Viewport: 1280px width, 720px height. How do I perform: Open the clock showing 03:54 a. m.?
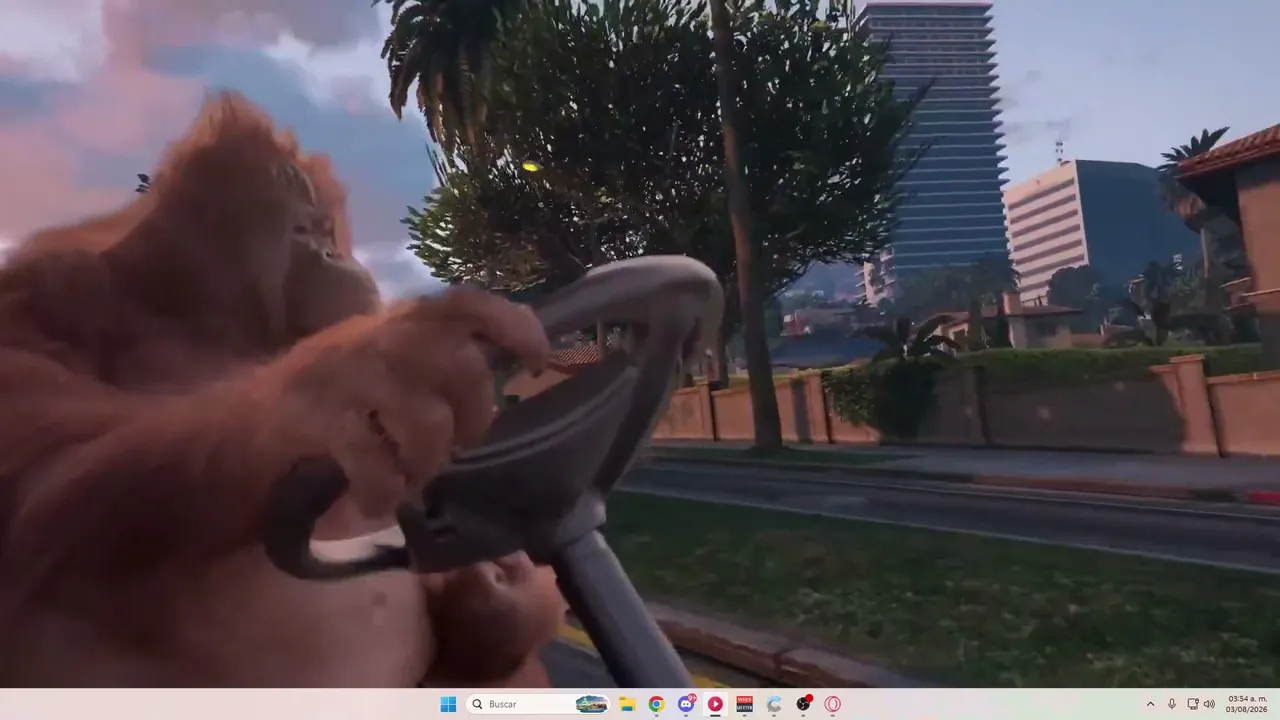(x=1248, y=704)
